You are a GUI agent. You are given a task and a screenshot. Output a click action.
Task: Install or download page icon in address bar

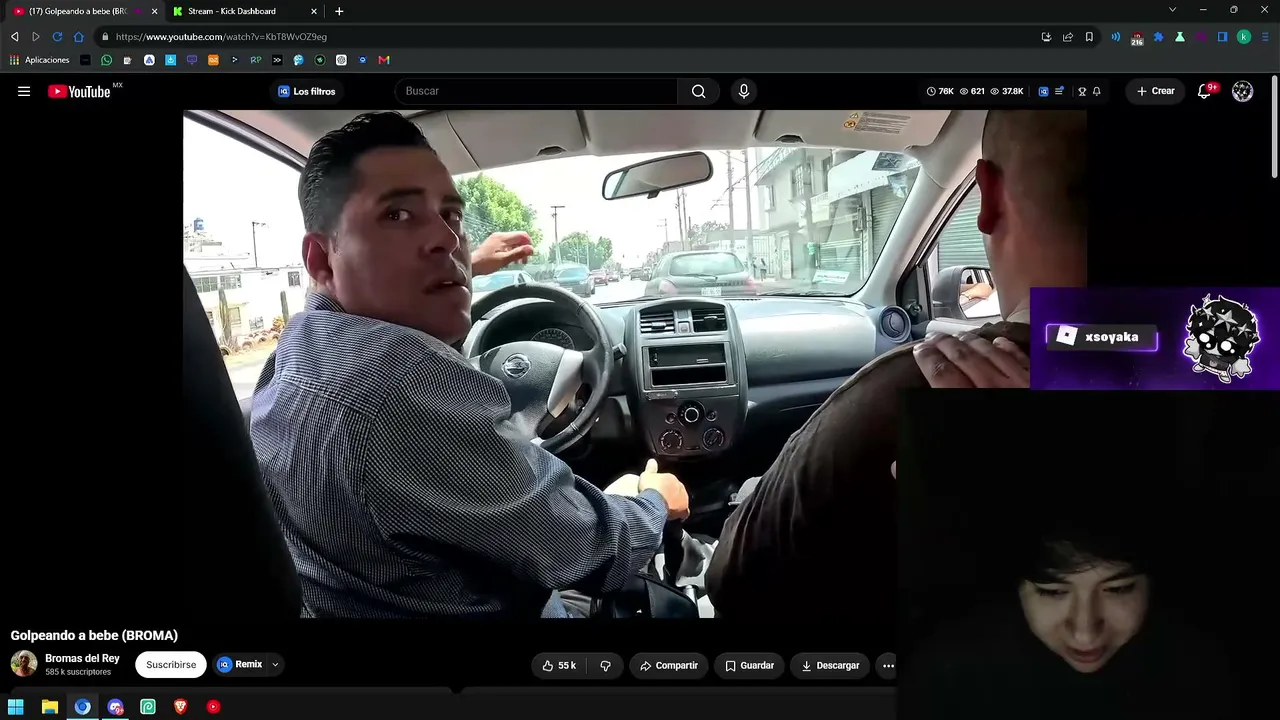[x=1046, y=37]
